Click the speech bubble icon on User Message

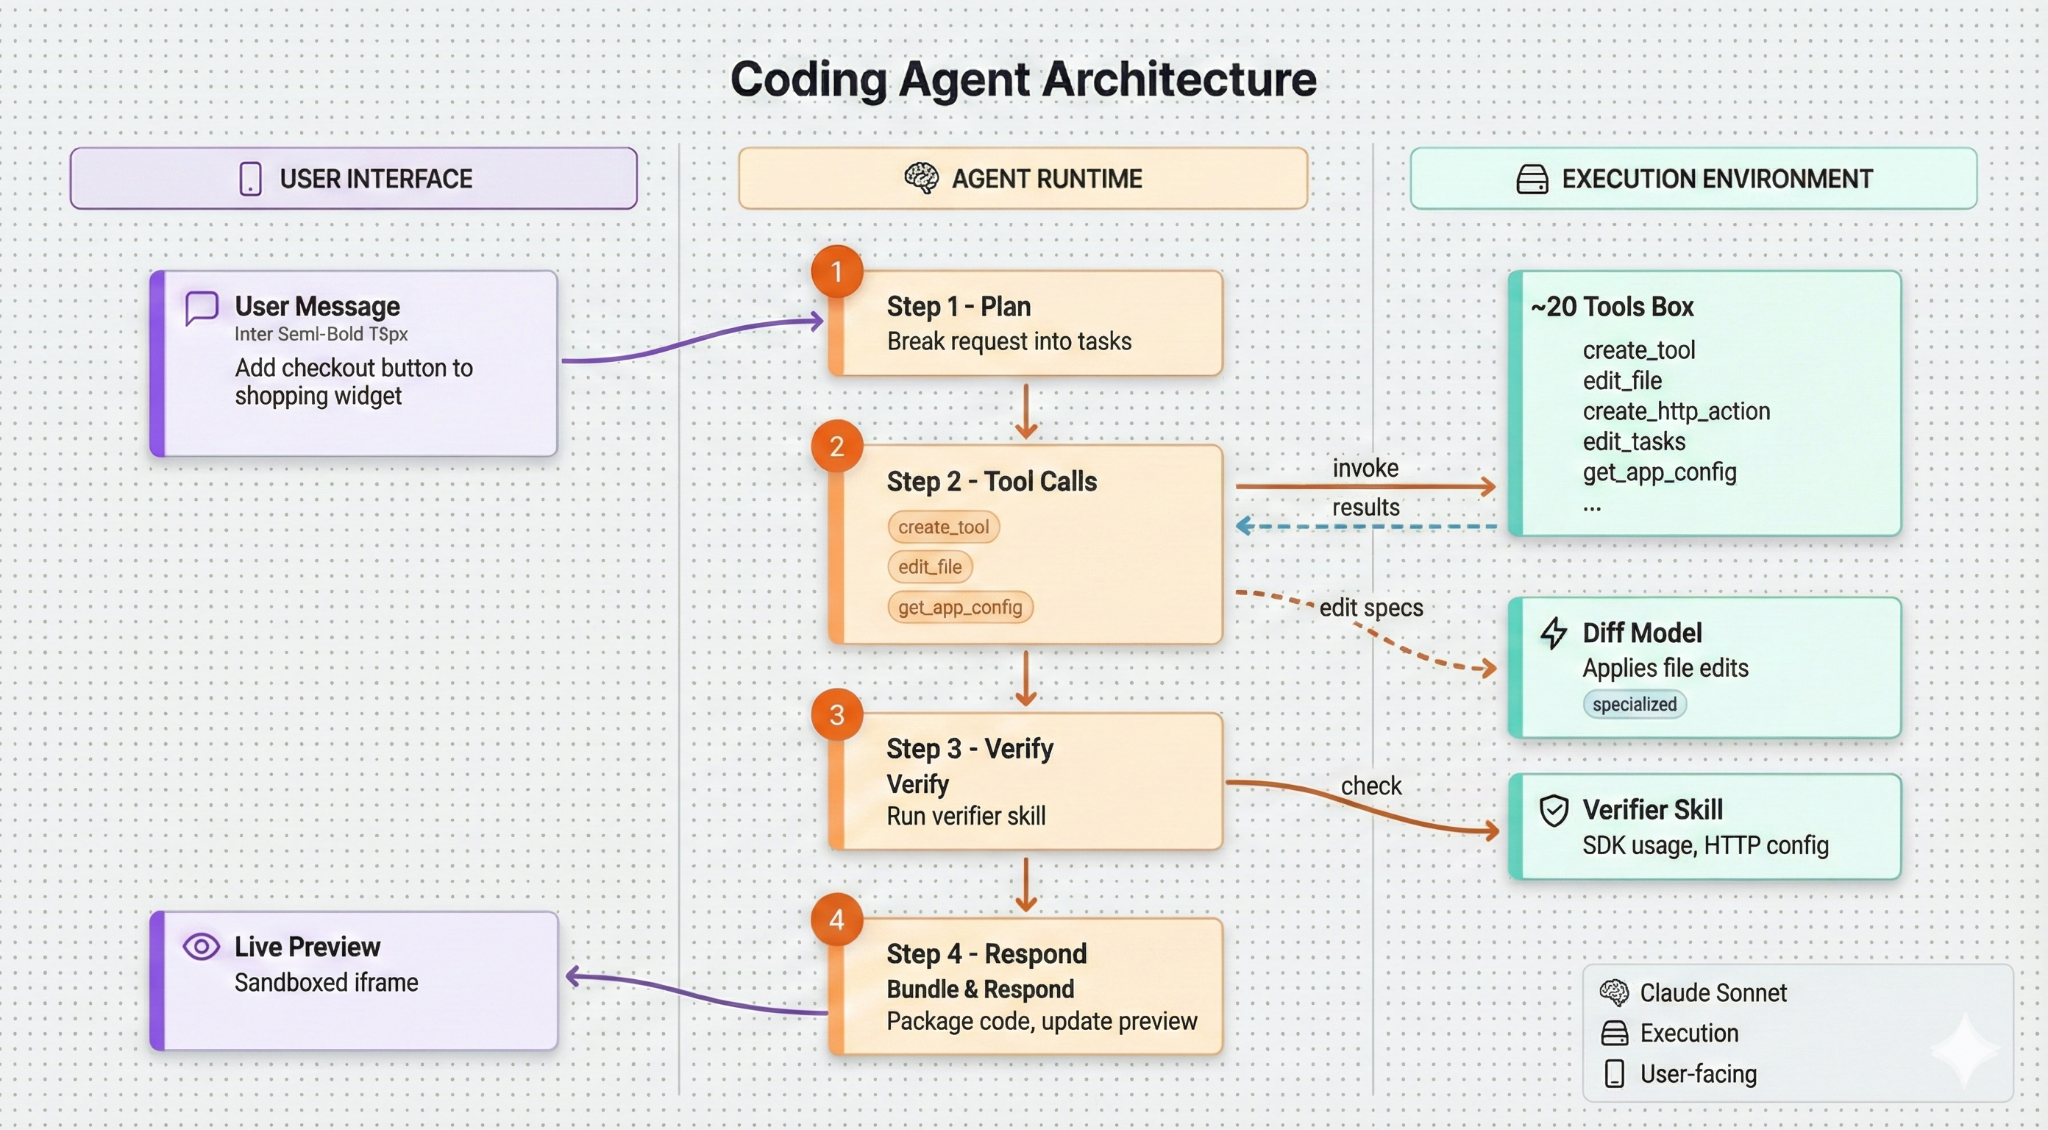click(x=202, y=308)
